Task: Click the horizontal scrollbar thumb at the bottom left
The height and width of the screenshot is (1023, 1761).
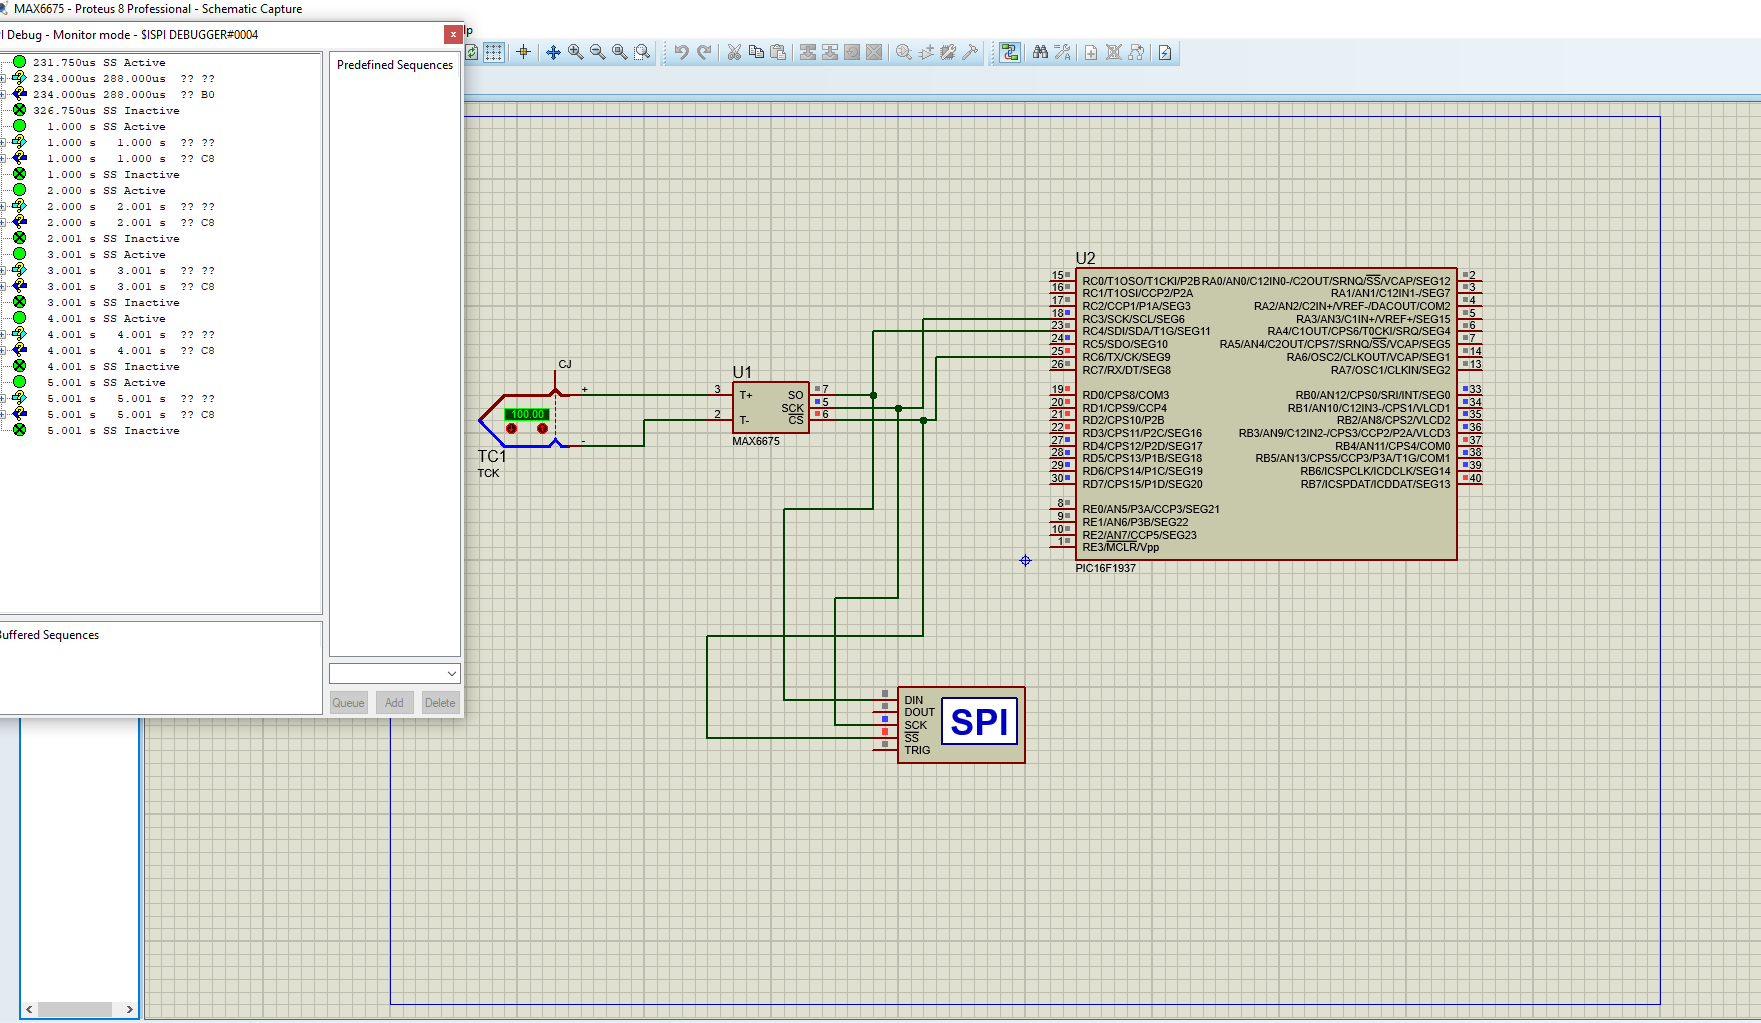Action: click(x=75, y=1009)
